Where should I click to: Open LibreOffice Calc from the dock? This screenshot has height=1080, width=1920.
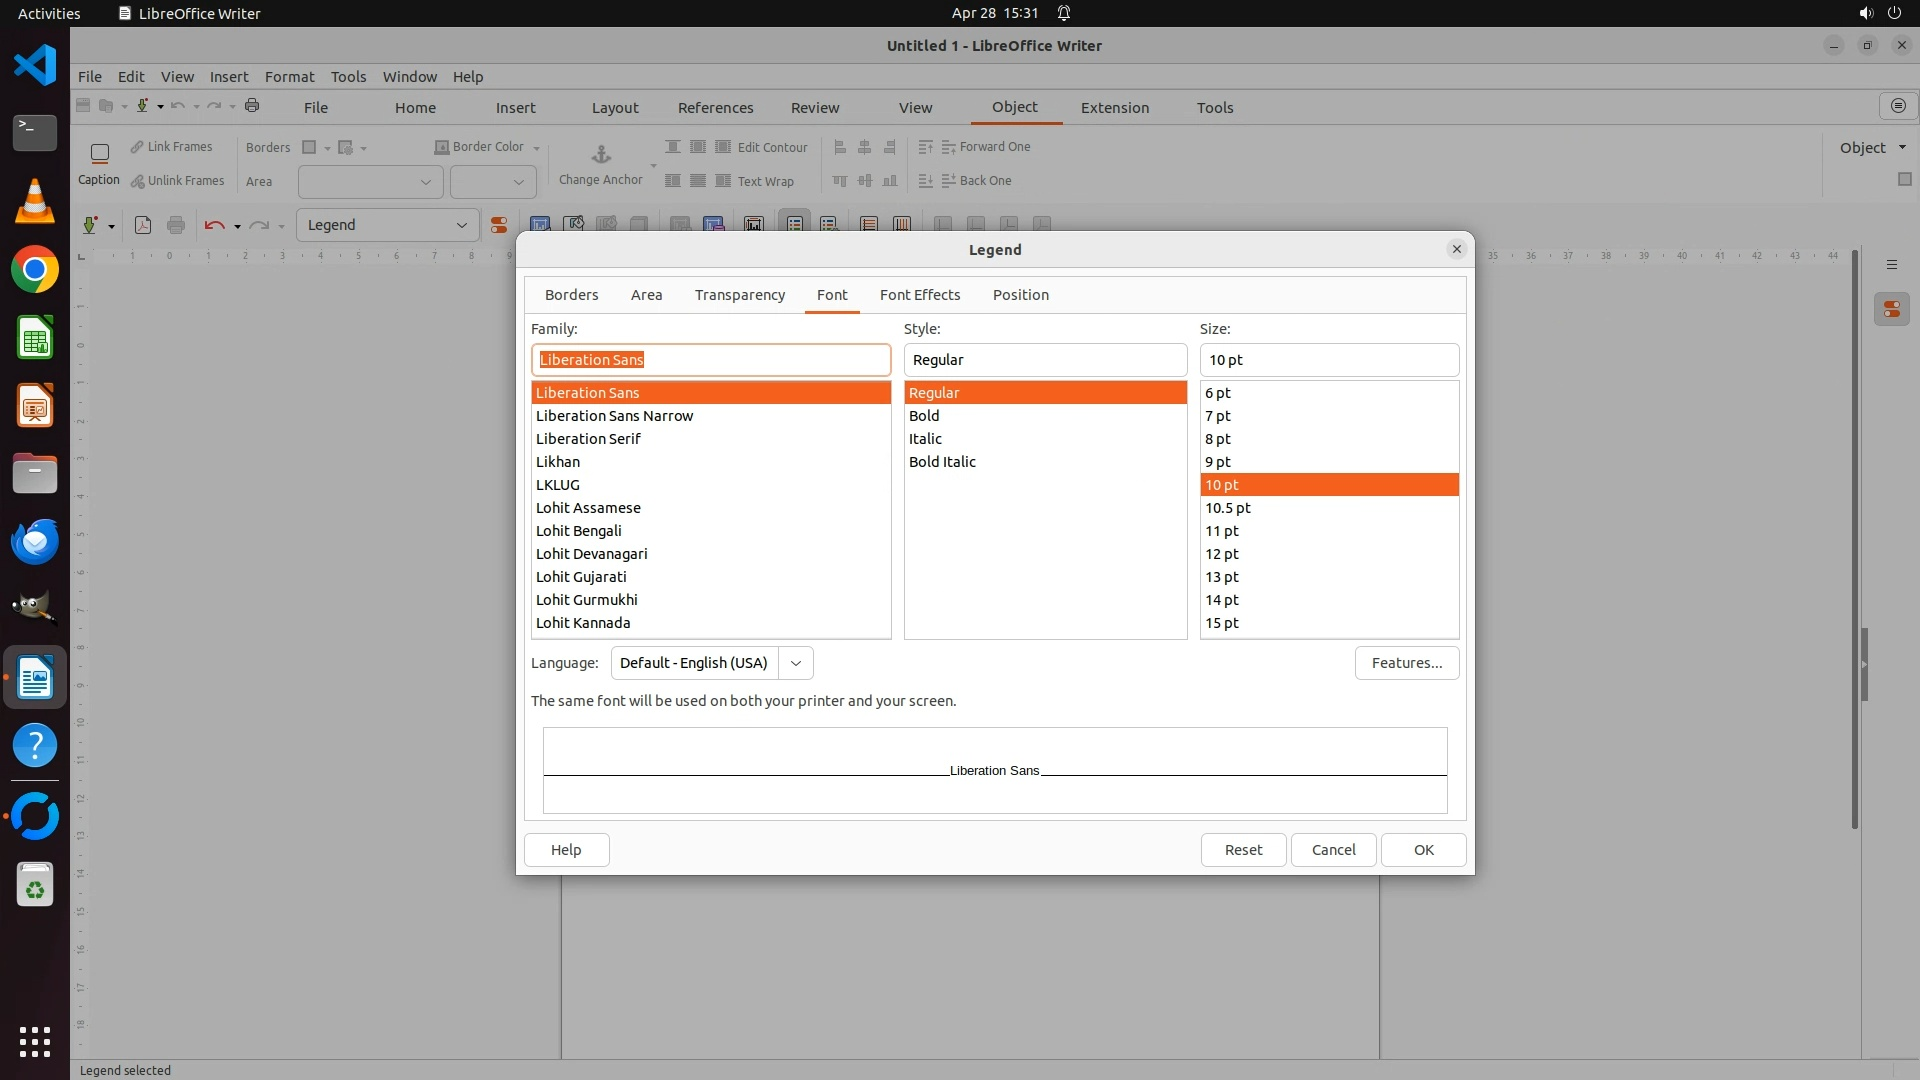(x=35, y=338)
